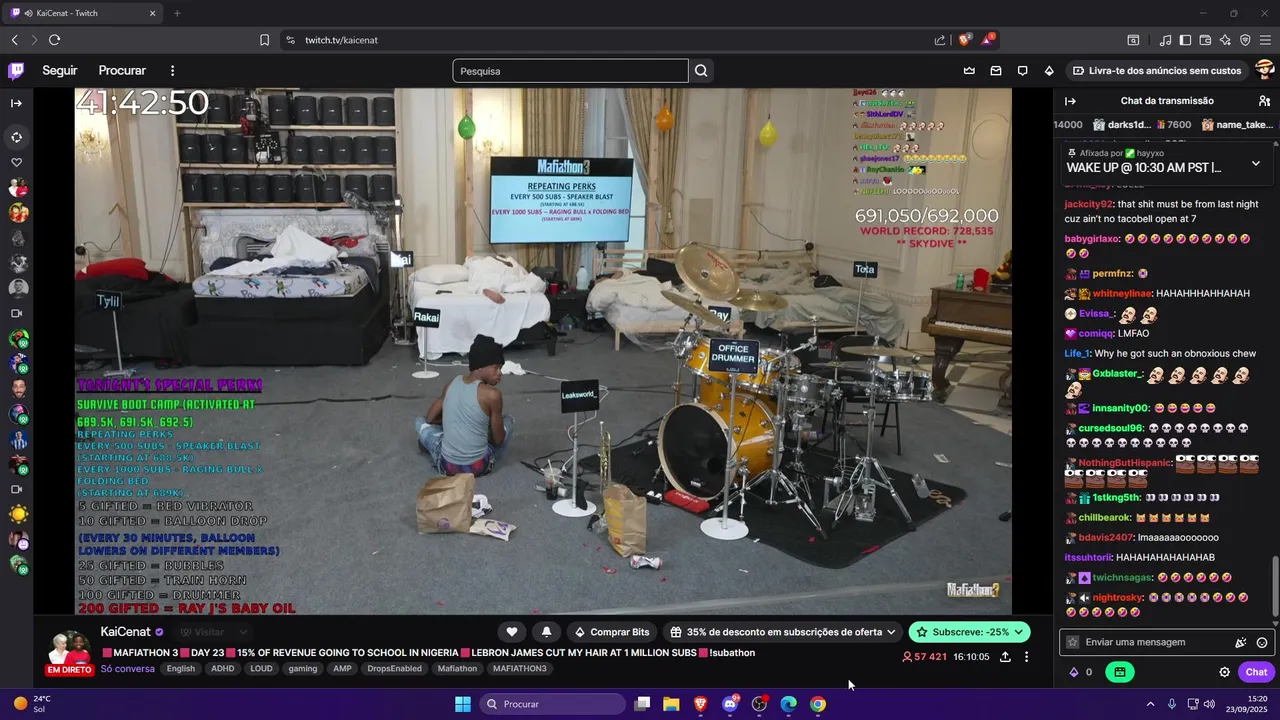Open the emote picker in message box
This screenshot has width=1280, height=720.
1262,643
